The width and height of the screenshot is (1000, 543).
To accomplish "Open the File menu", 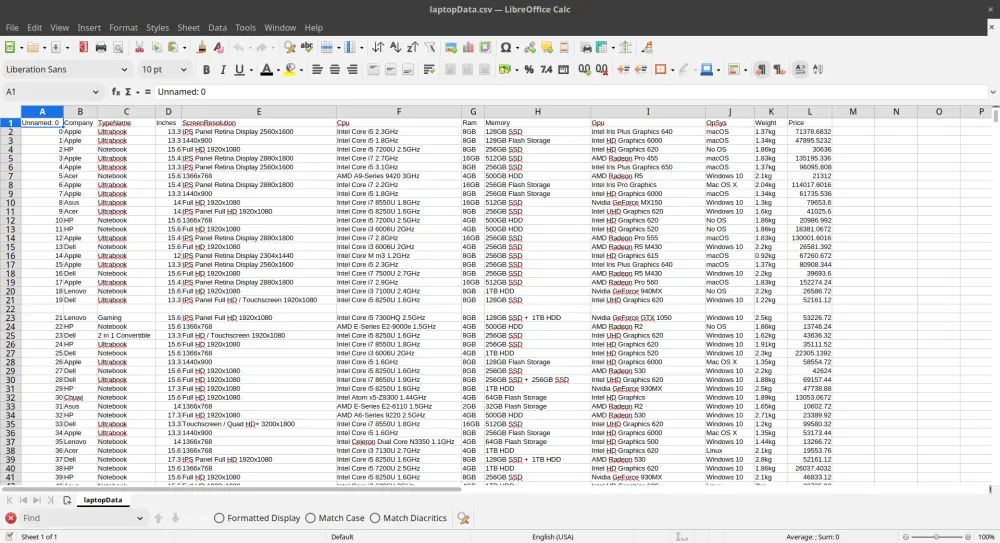I will point(11,27).
